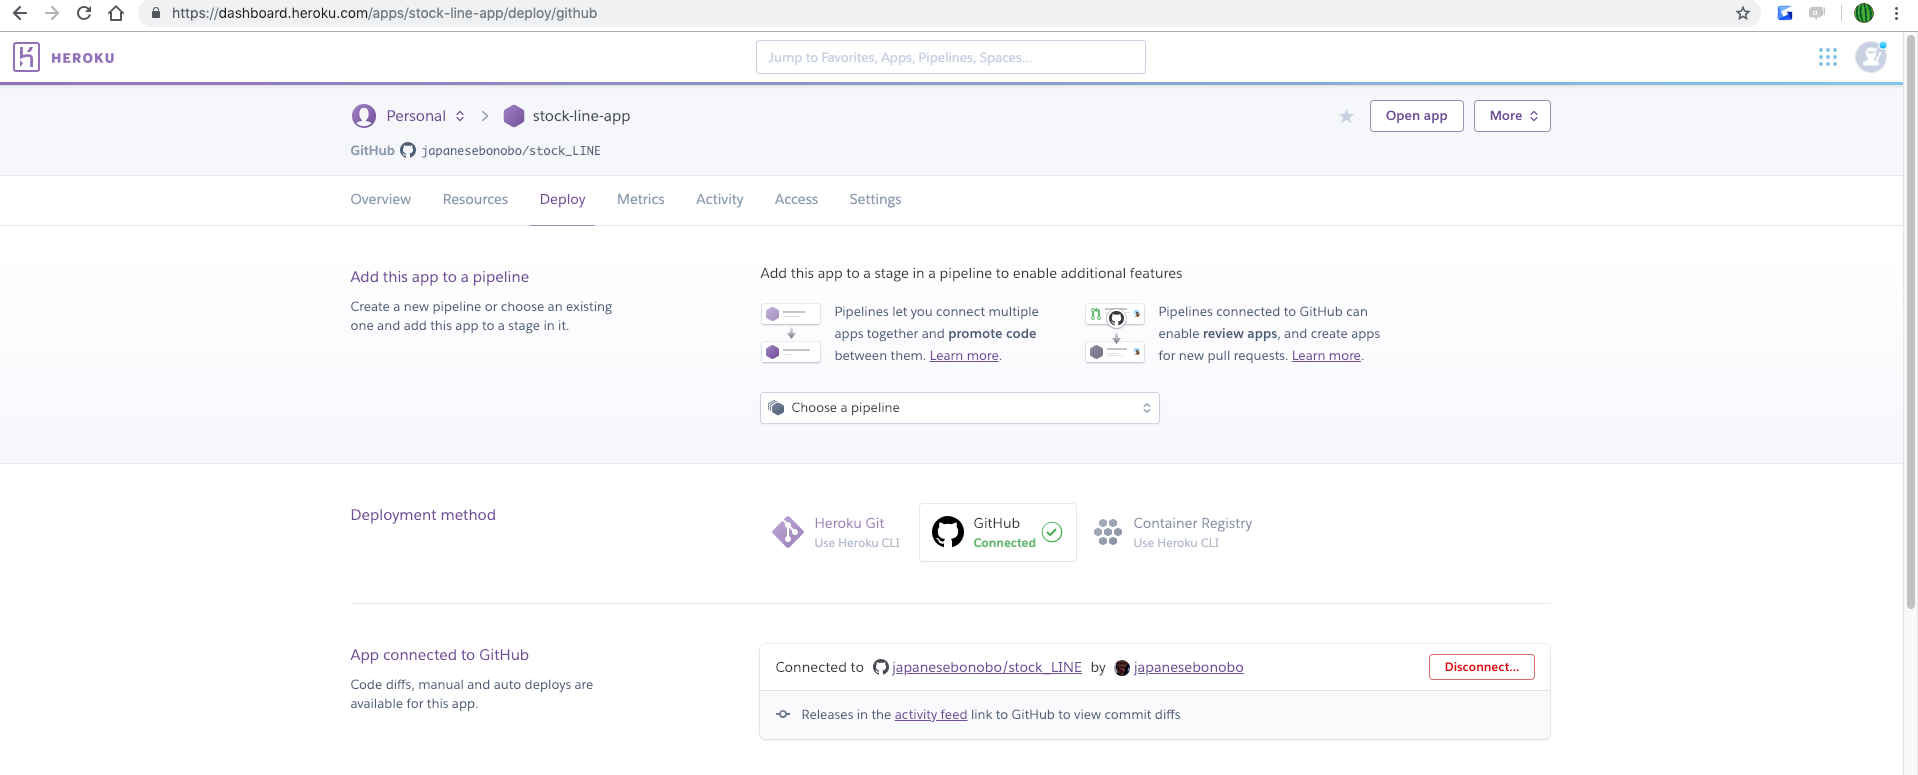
Task: Switch to the Activity tab
Action: pos(719,199)
